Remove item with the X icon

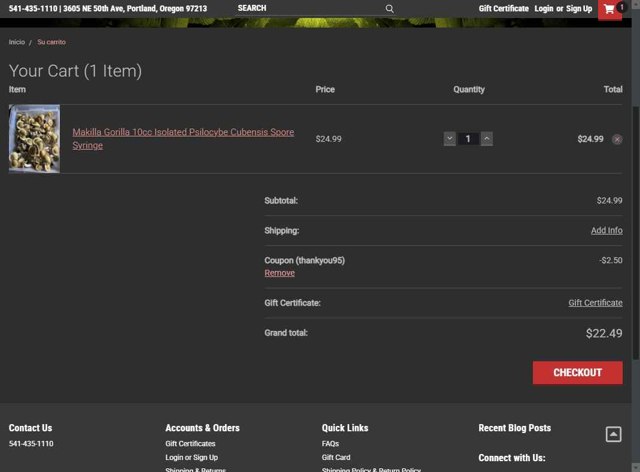click(617, 139)
